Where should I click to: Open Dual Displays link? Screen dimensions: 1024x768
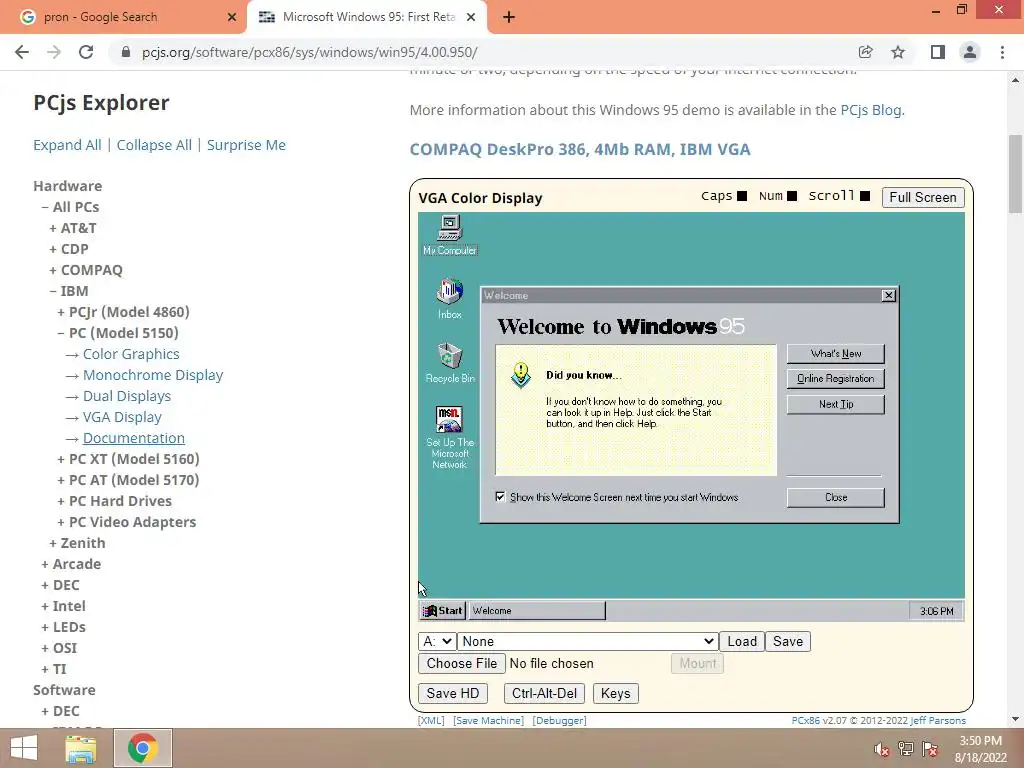(x=127, y=396)
